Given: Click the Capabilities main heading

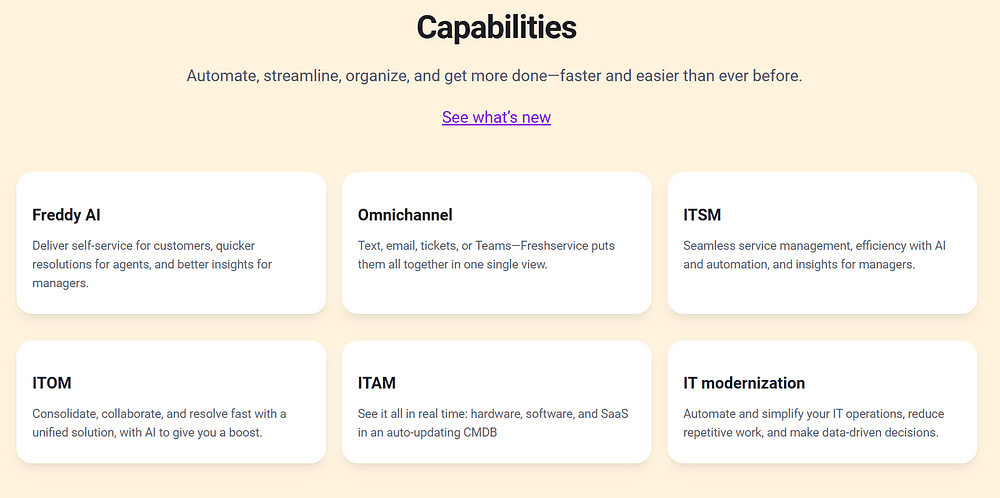Looking at the screenshot, I should point(496,27).
